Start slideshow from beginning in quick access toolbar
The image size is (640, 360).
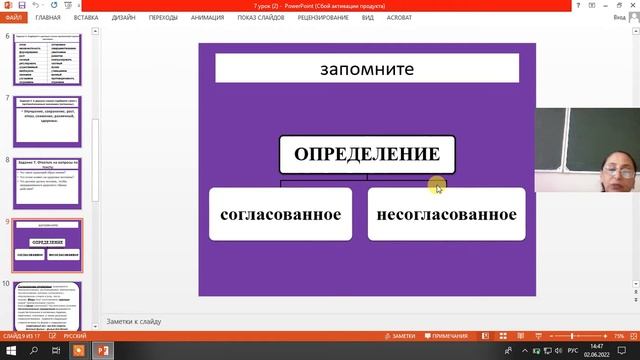(68, 5)
